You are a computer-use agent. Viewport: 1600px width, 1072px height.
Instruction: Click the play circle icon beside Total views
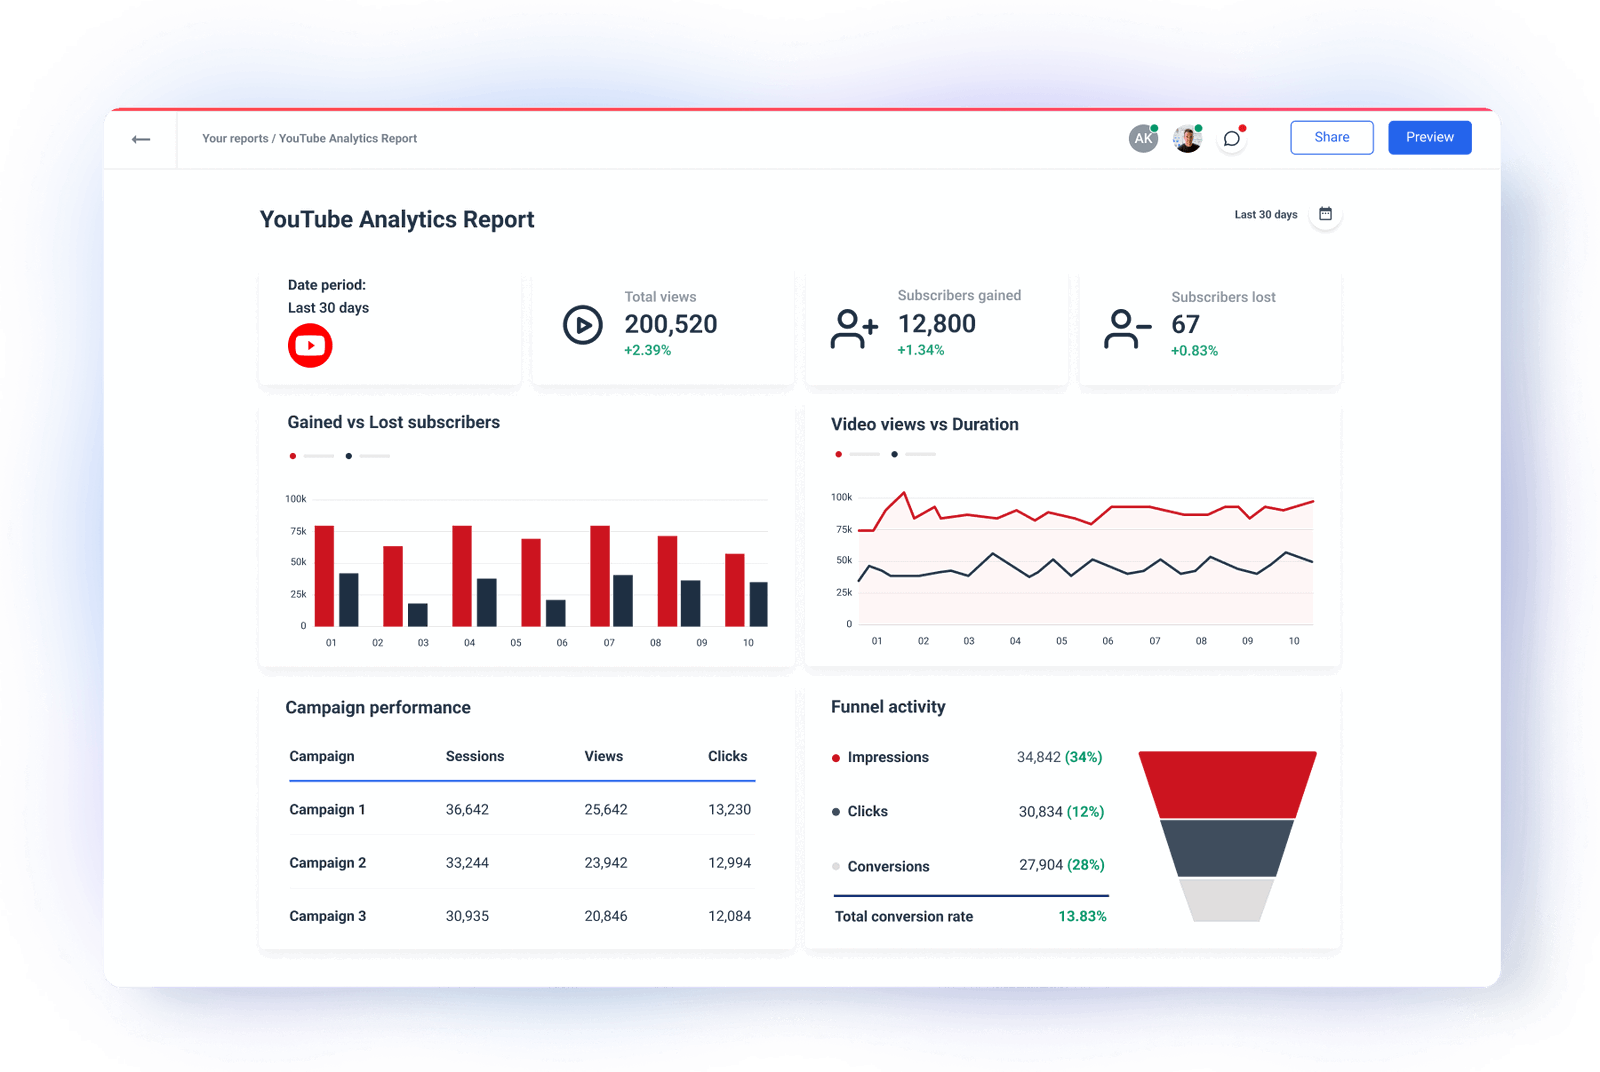point(582,325)
